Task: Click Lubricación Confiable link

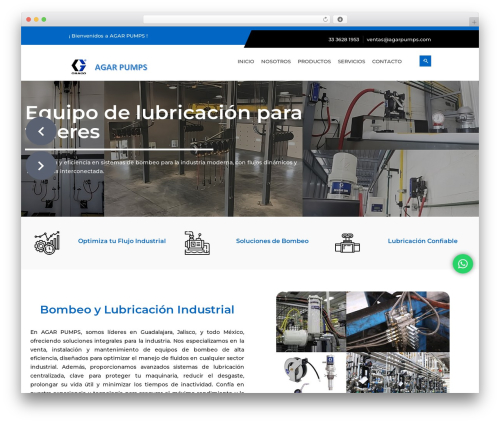Action: pyautogui.click(x=422, y=241)
